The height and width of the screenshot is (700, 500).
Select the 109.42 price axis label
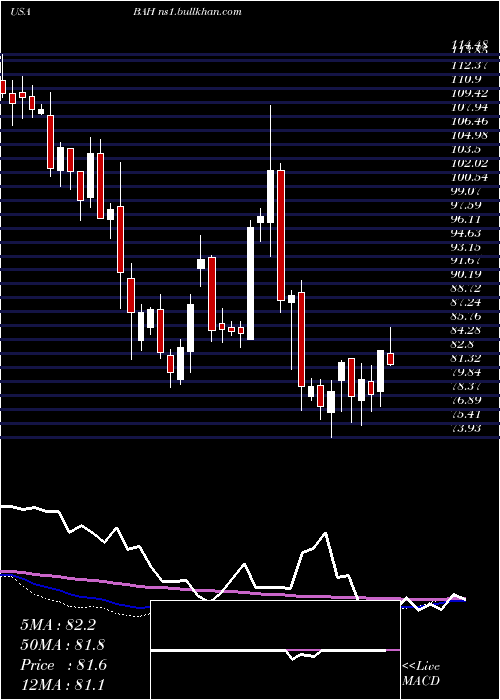(470, 93)
